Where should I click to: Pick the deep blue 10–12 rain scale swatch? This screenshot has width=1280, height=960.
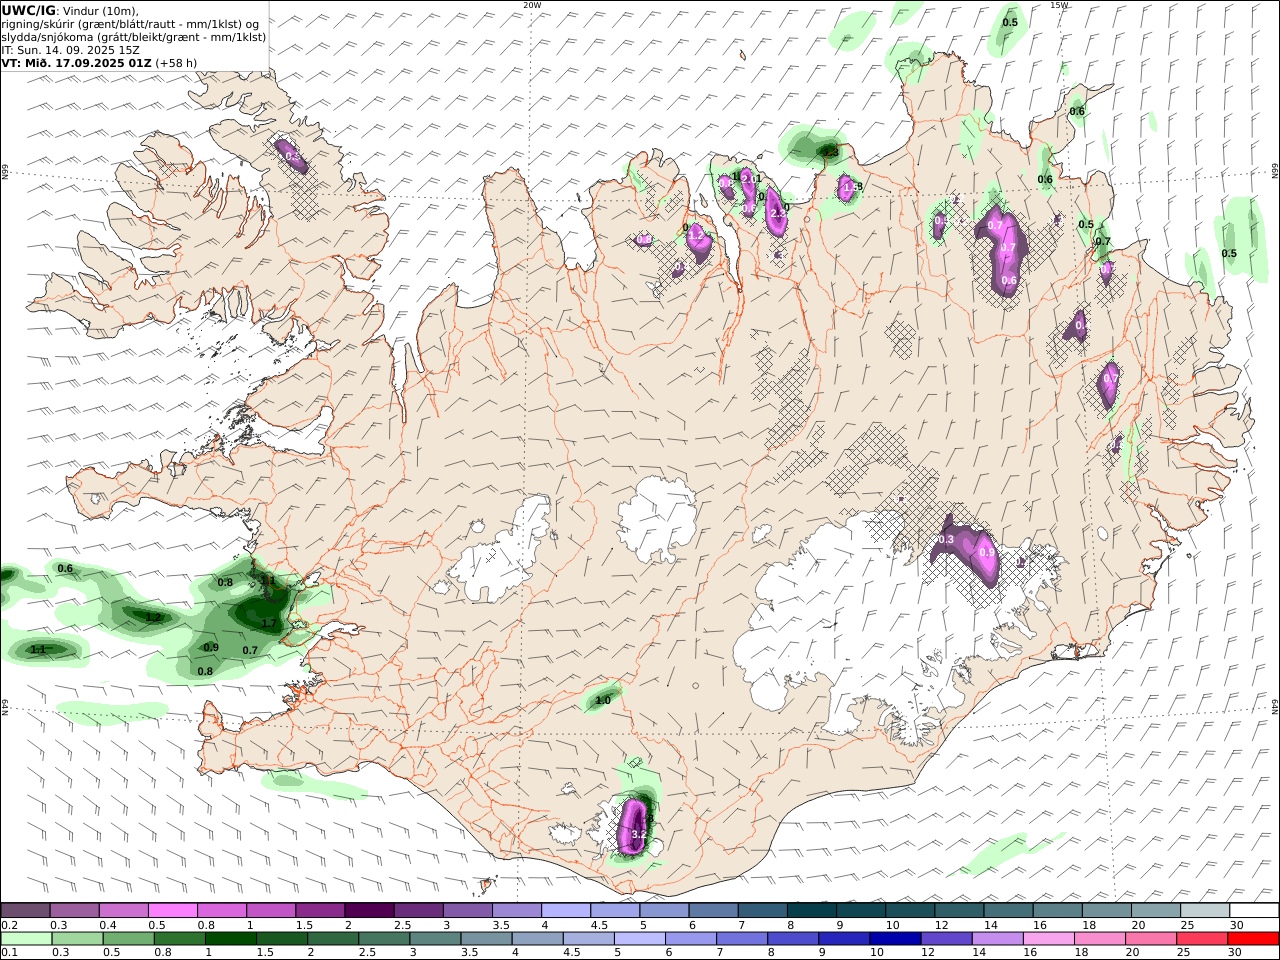coord(895,939)
